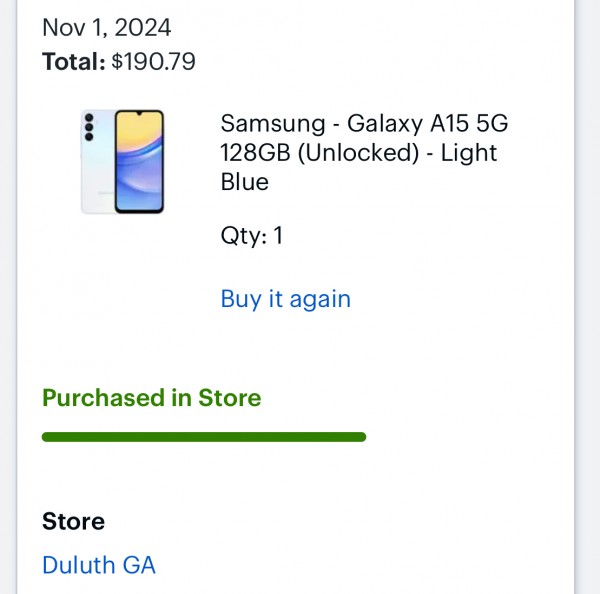Click the Light Blue color text

point(470,154)
